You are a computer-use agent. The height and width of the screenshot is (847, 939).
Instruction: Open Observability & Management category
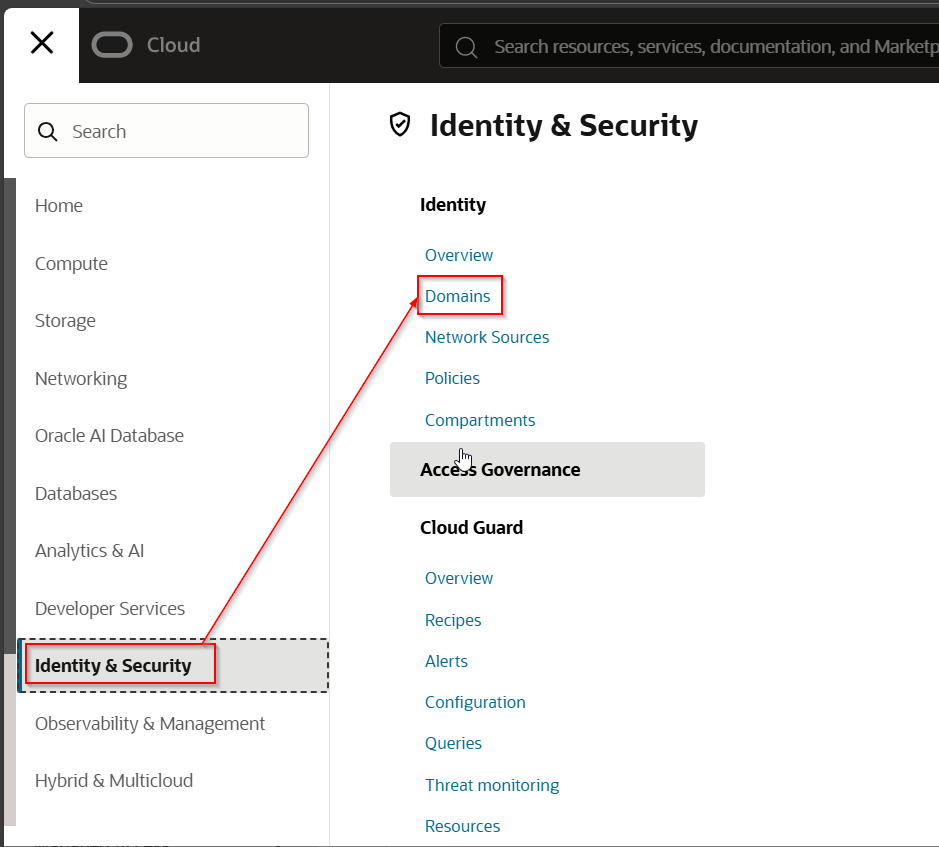click(150, 724)
